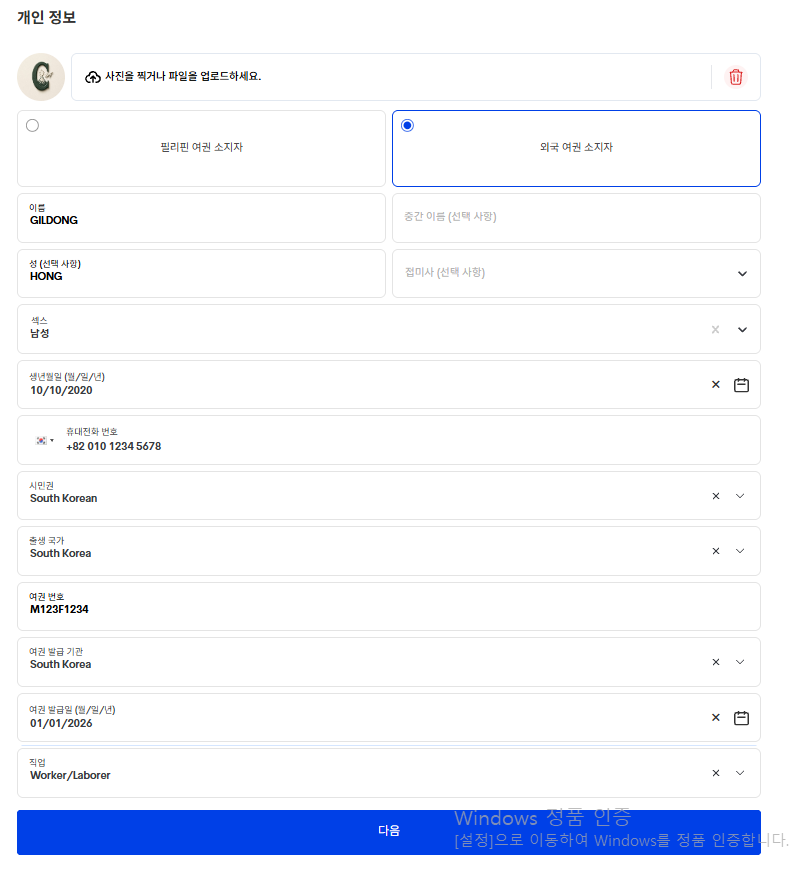Select the 필리핀 여권 소지자 radio button
791x882 pixels.
[x=33, y=125]
